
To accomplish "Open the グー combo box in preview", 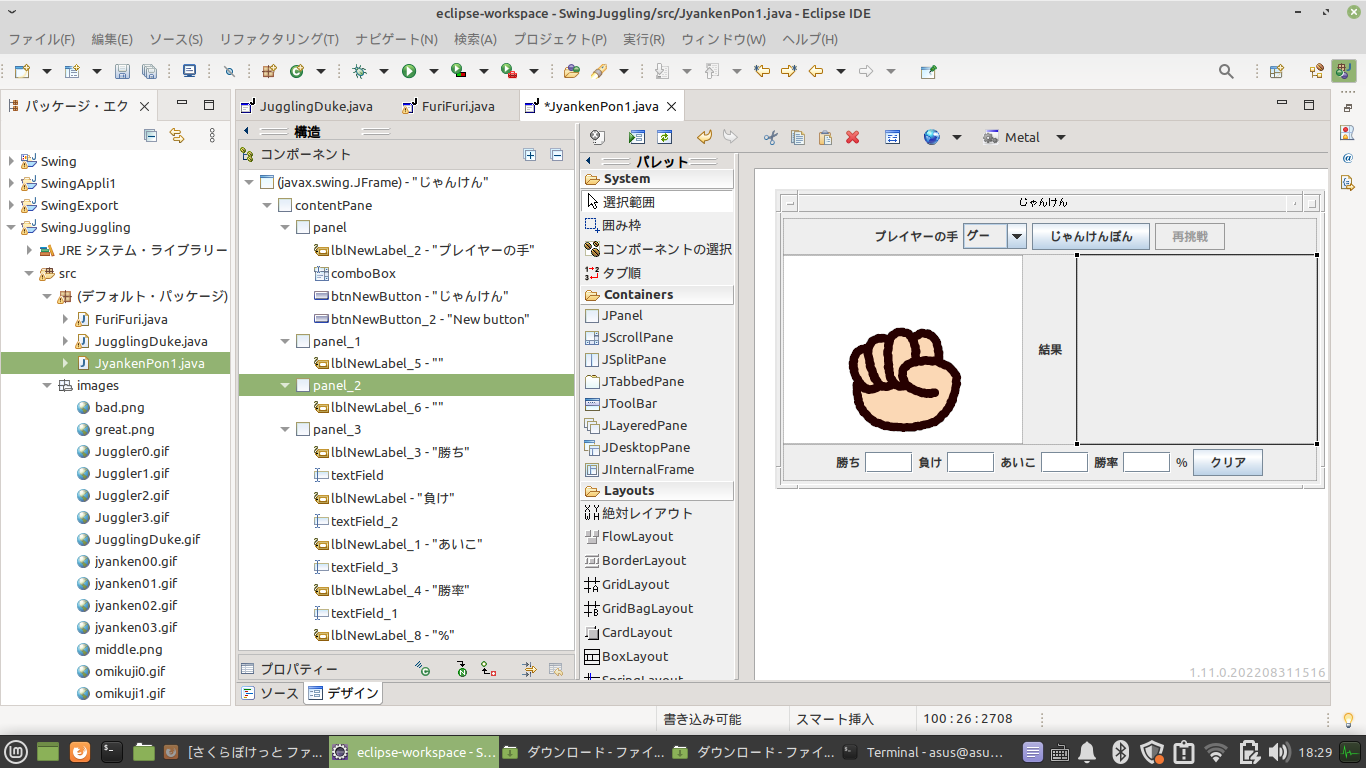I will pyautogui.click(x=1017, y=237).
